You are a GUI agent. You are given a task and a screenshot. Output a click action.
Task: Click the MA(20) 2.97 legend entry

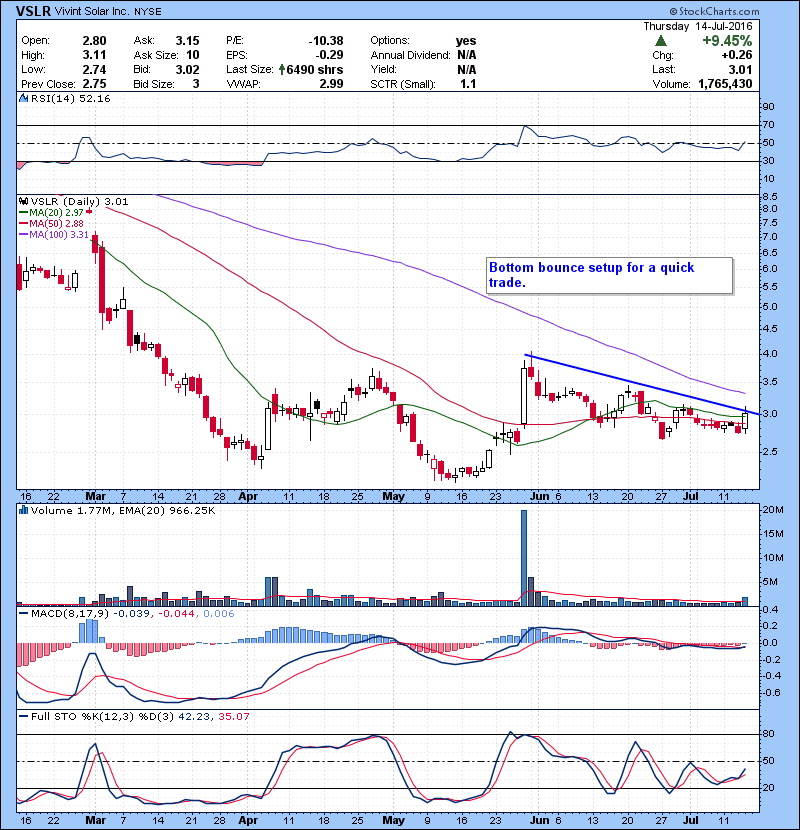tap(52, 212)
